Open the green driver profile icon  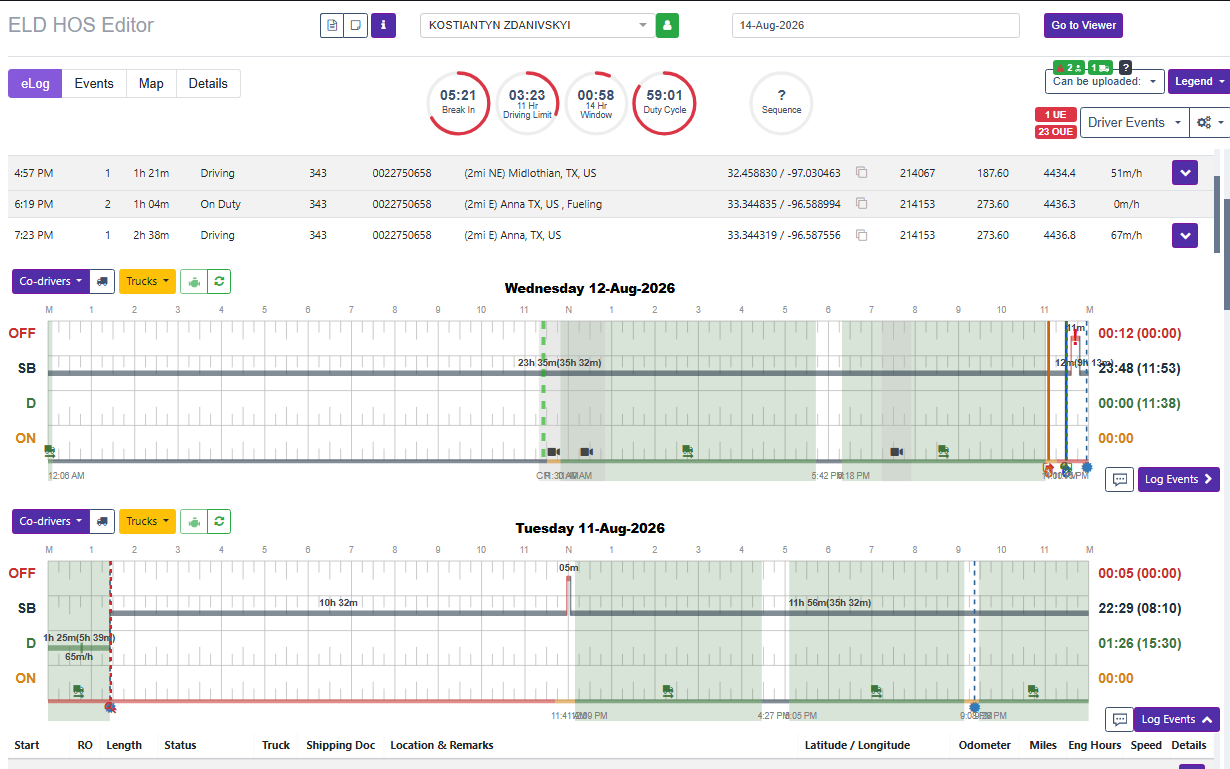[667, 25]
